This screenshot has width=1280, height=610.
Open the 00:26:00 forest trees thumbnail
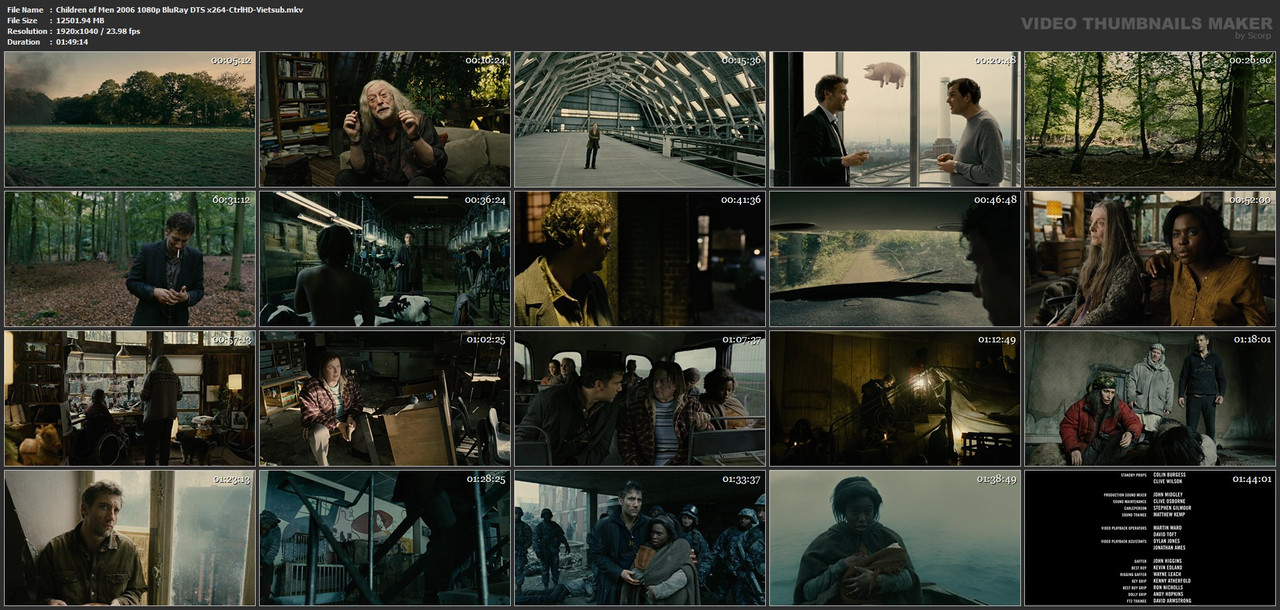pyautogui.click(x=1150, y=119)
